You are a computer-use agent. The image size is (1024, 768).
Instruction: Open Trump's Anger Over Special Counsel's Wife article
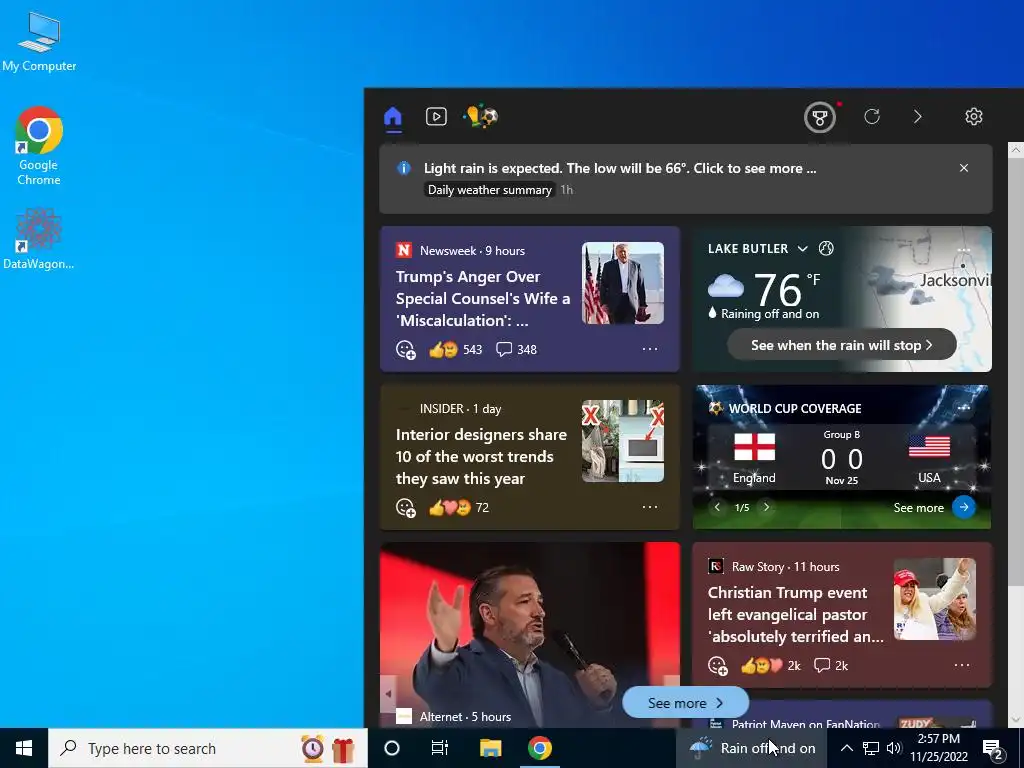pyautogui.click(x=483, y=298)
